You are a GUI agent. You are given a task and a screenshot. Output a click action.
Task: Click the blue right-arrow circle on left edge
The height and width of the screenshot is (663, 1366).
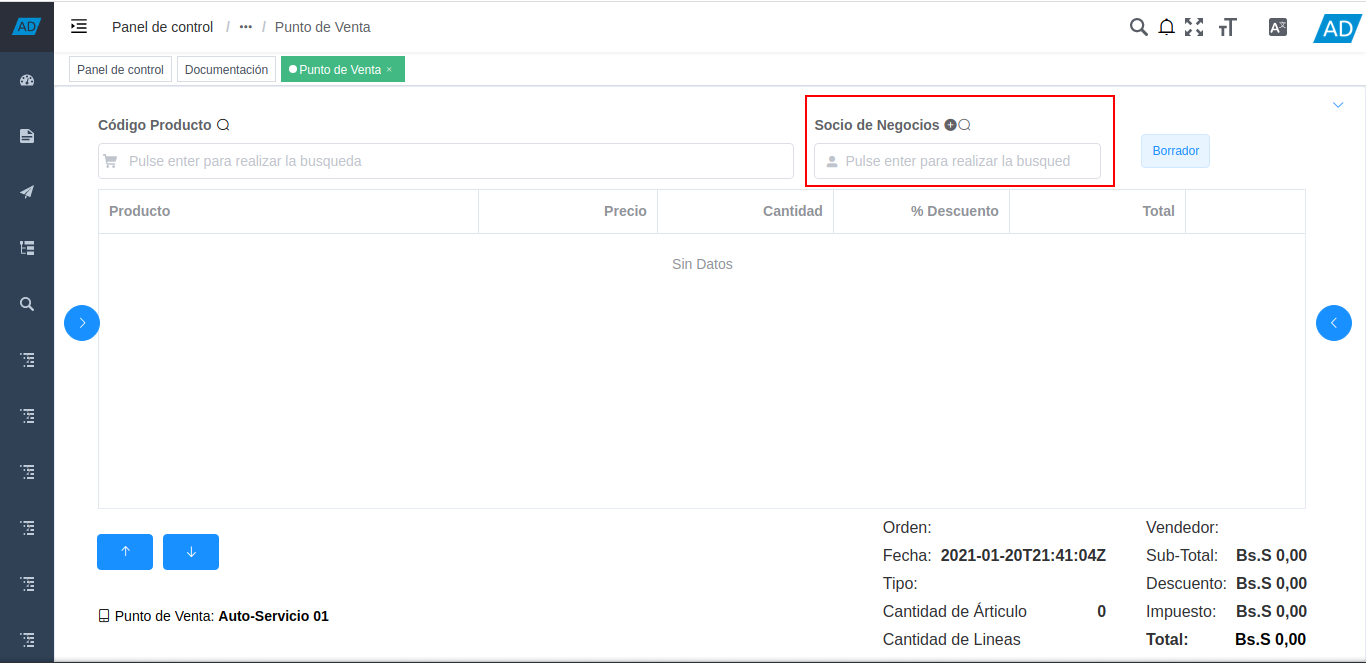[x=82, y=323]
